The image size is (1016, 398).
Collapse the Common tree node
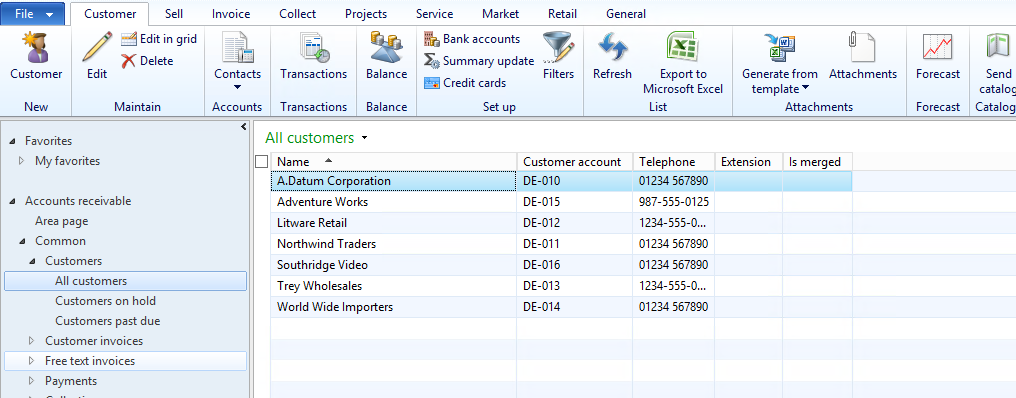(23, 241)
